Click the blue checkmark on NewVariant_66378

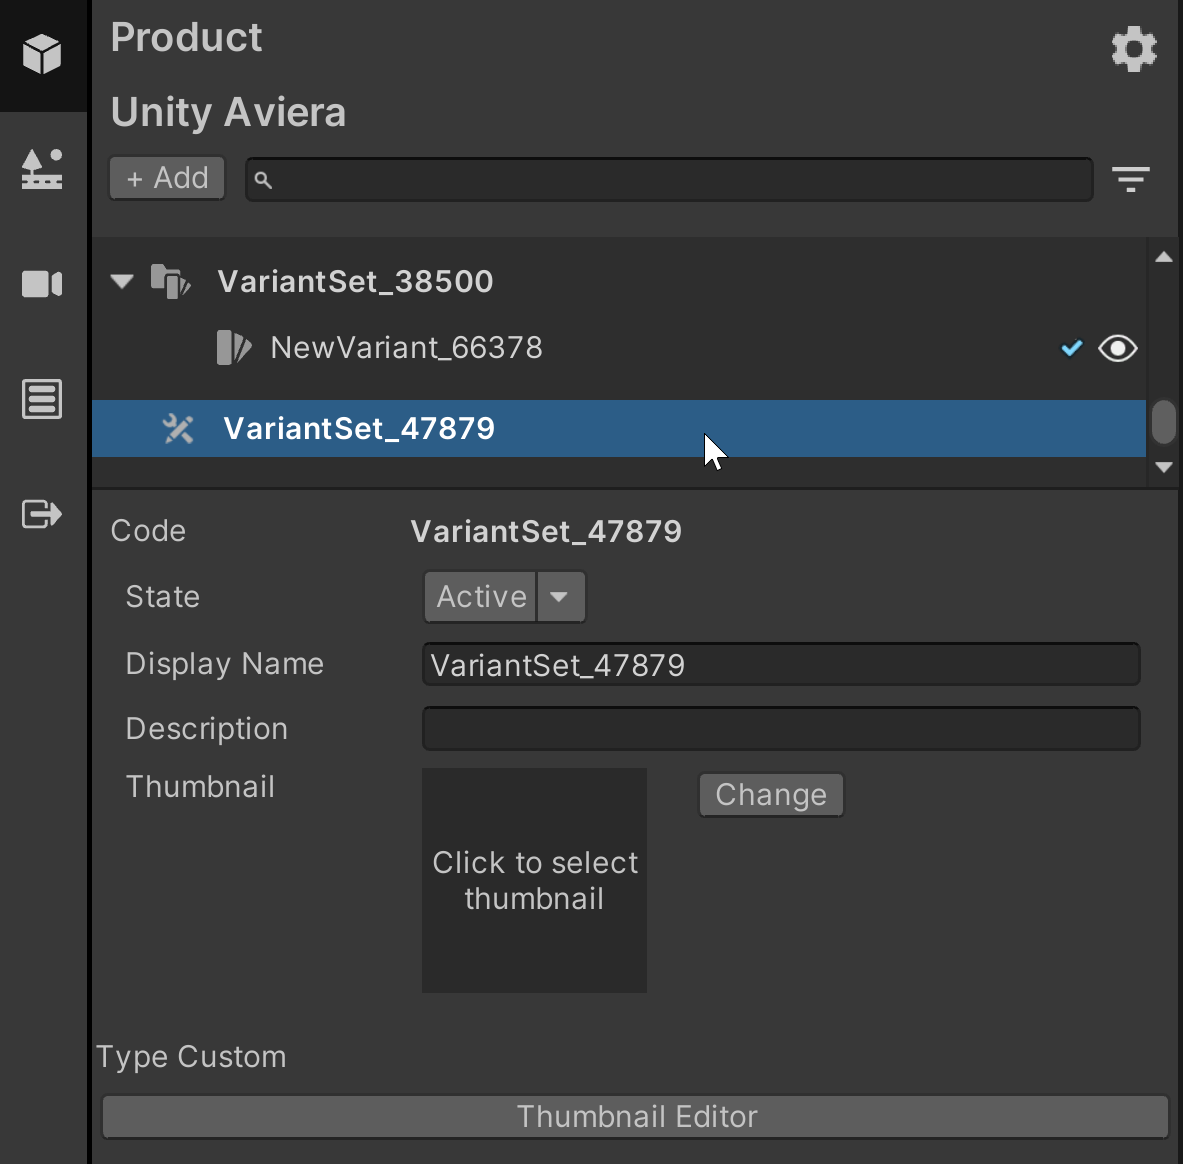click(x=1071, y=348)
